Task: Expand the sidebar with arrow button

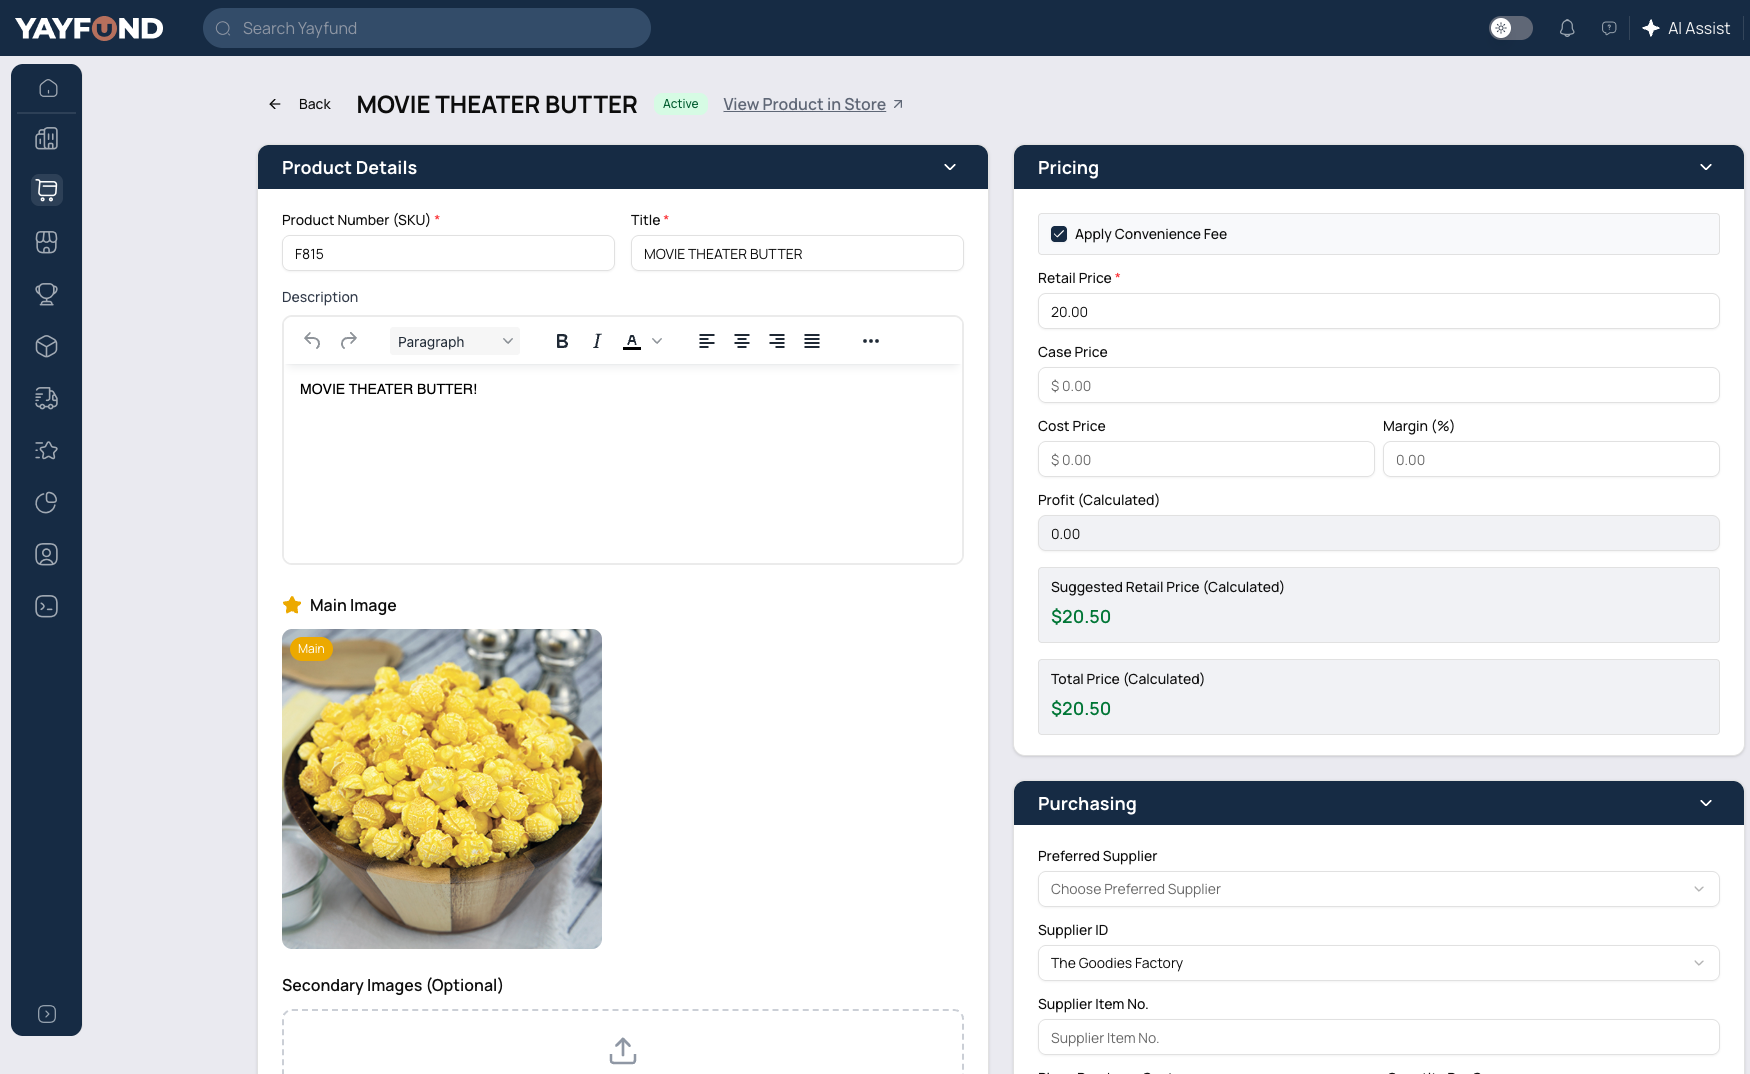Action: point(47,1014)
